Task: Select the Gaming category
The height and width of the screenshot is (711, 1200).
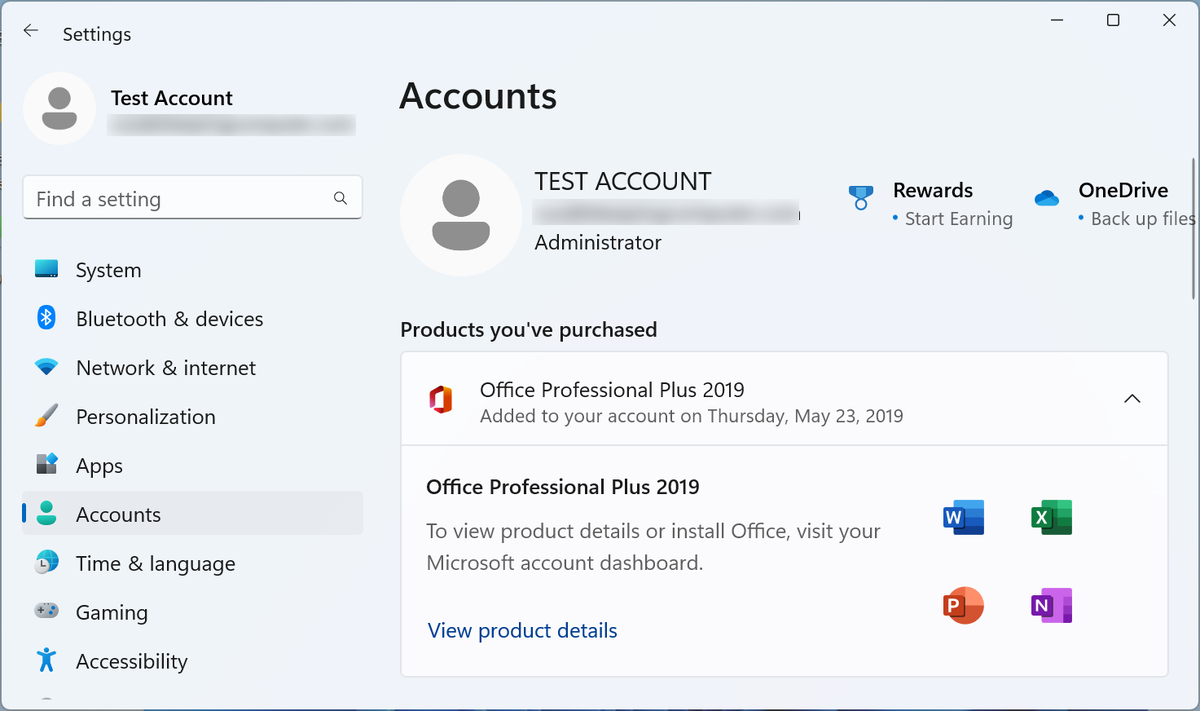Action: click(x=111, y=613)
